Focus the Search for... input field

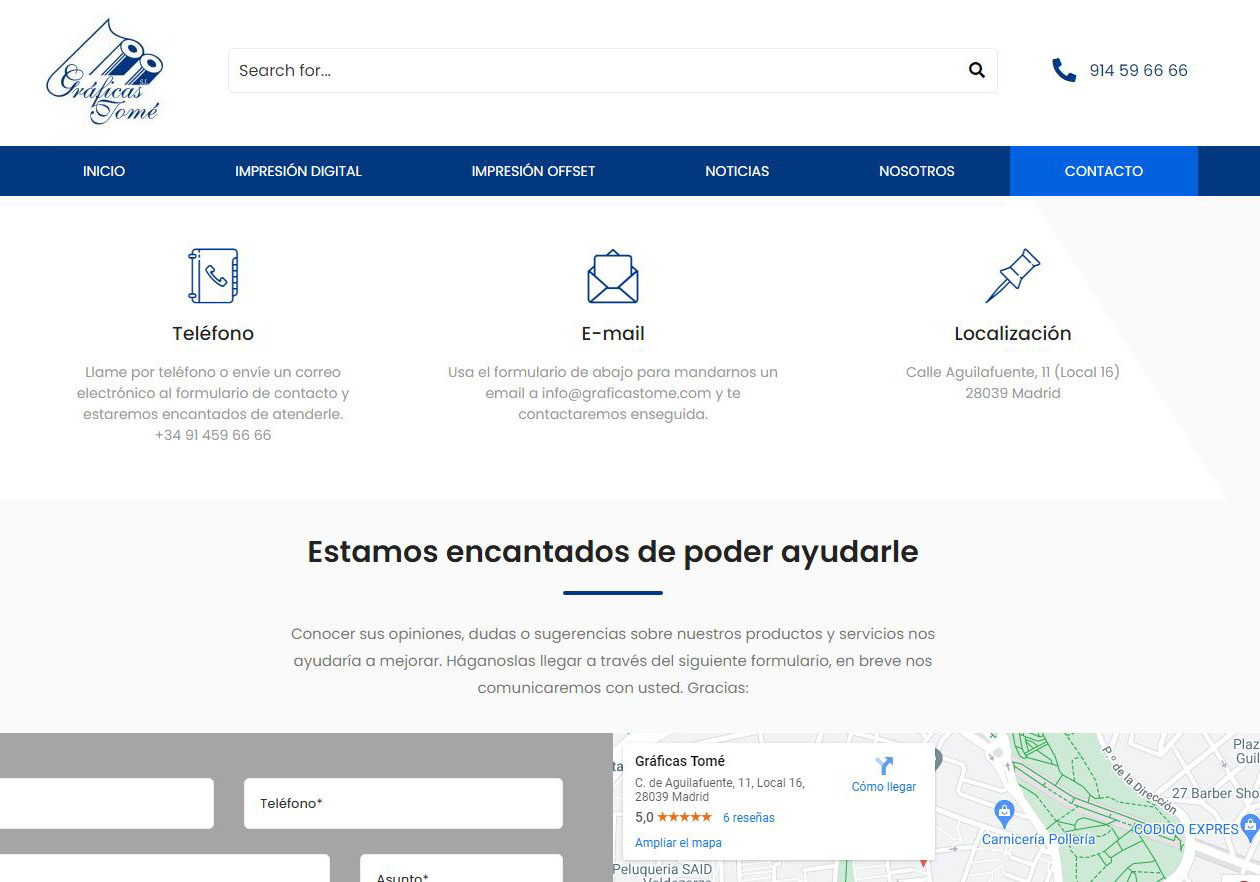coord(595,70)
